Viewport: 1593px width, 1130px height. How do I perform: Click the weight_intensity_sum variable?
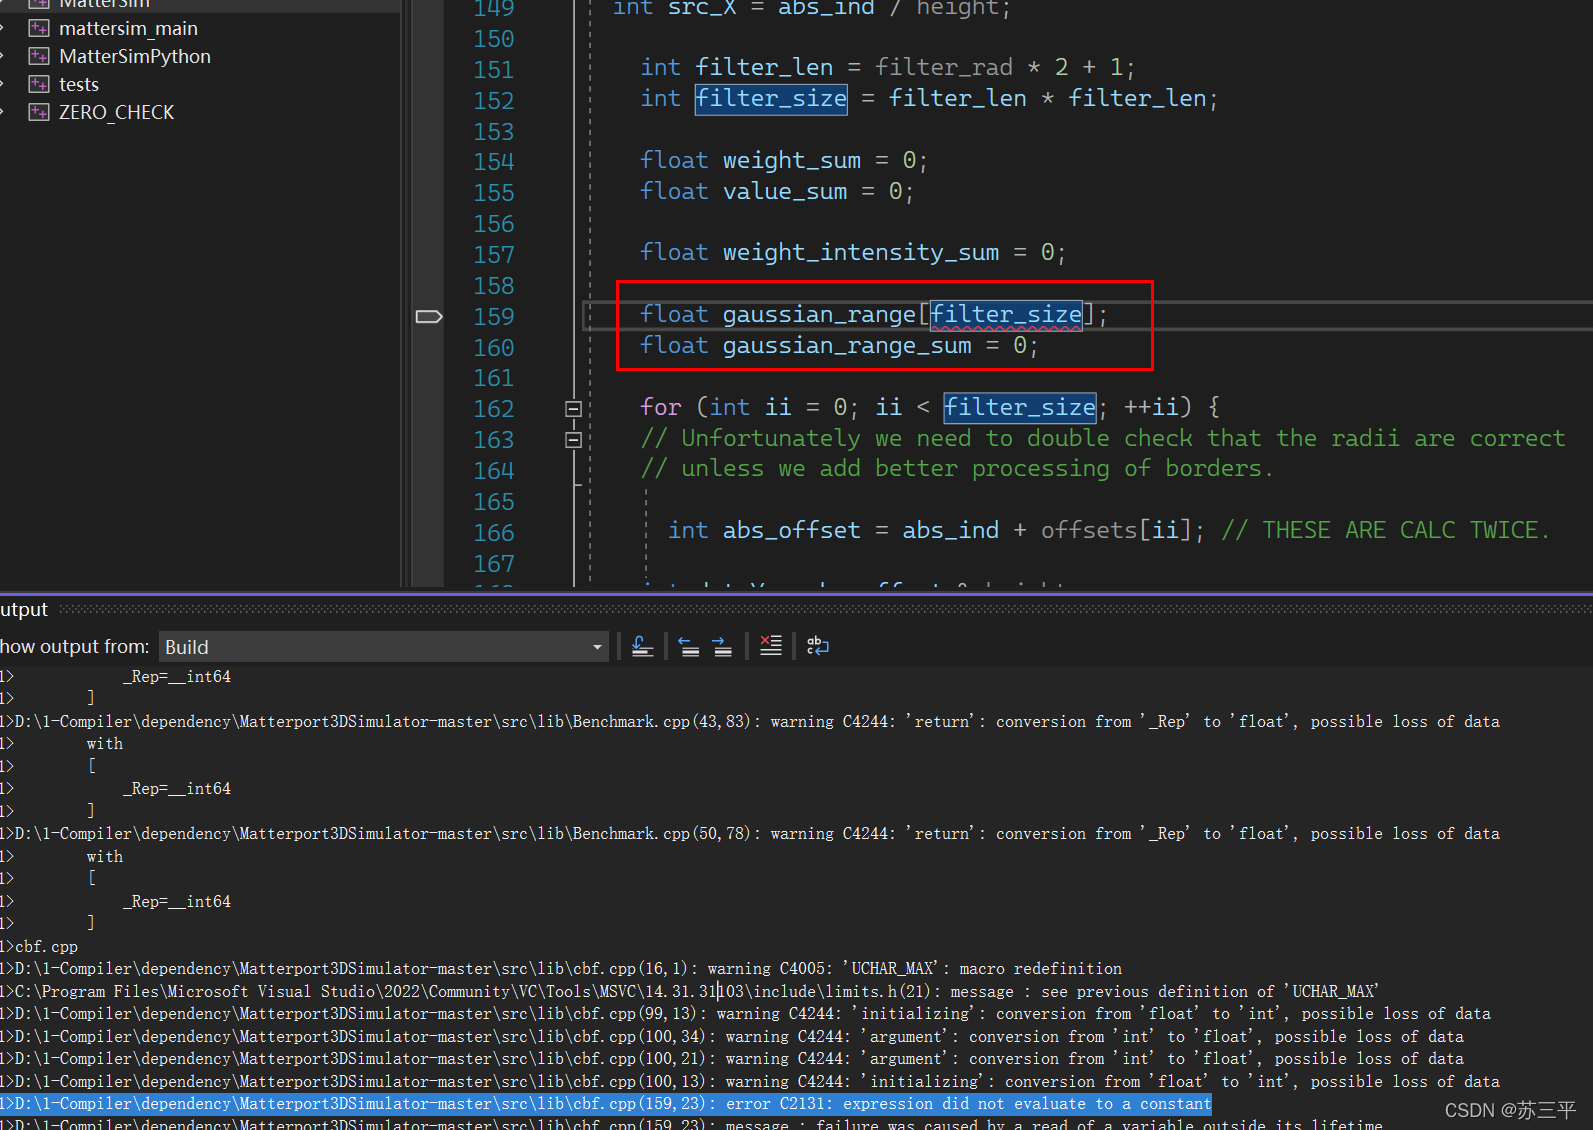click(861, 253)
